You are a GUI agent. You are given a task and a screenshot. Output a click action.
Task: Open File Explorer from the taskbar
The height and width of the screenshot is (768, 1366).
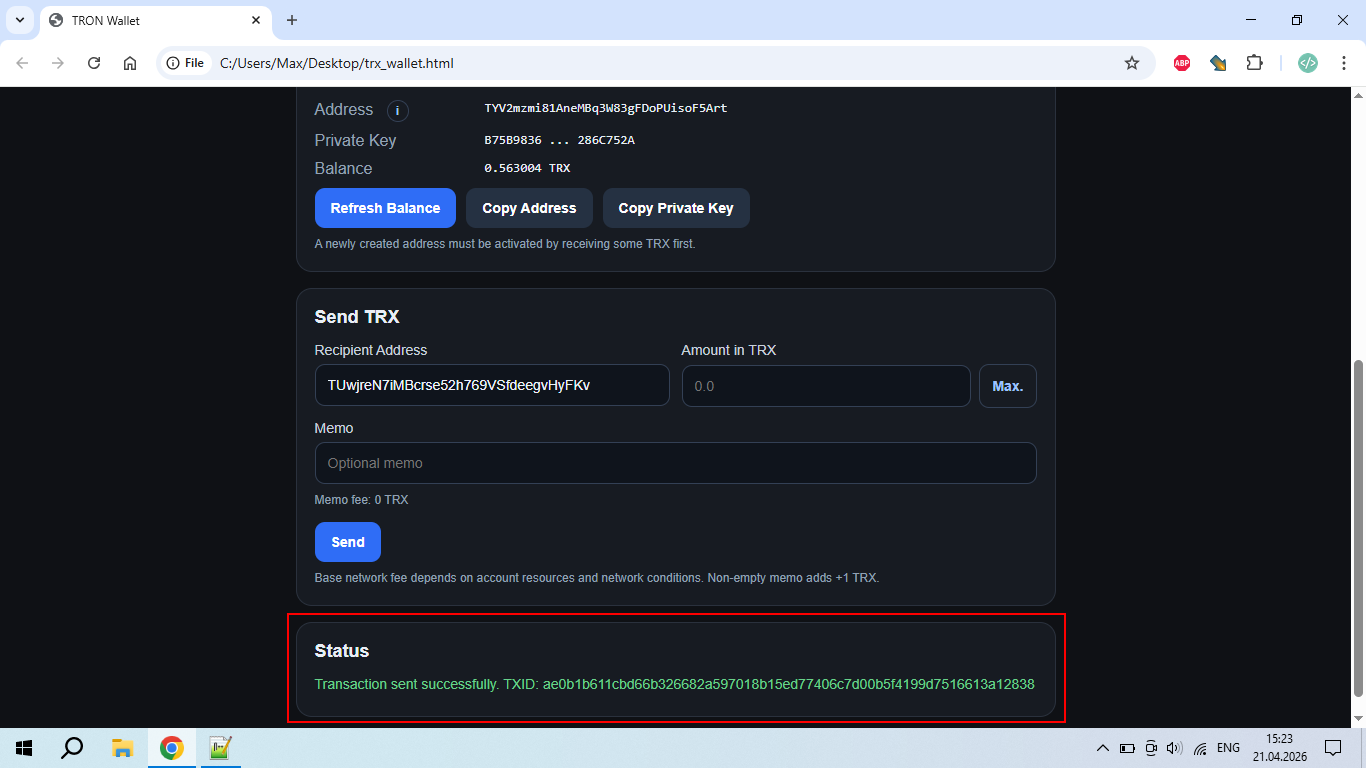[x=122, y=748]
